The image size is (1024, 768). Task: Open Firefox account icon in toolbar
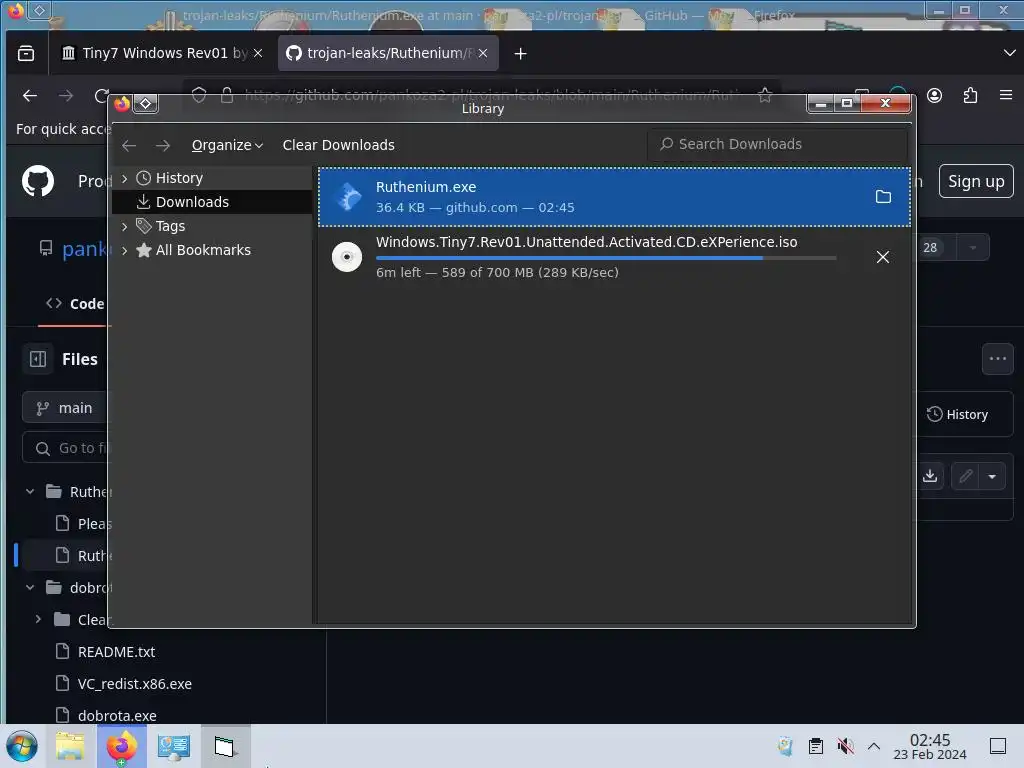(935, 95)
